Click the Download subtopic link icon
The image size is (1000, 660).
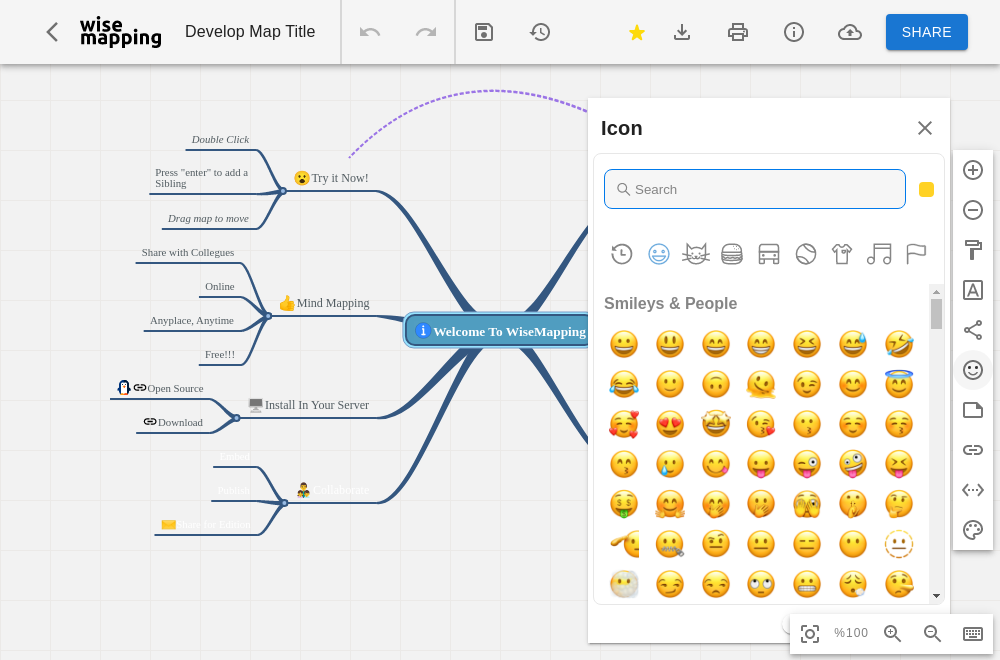pos(150,422)
